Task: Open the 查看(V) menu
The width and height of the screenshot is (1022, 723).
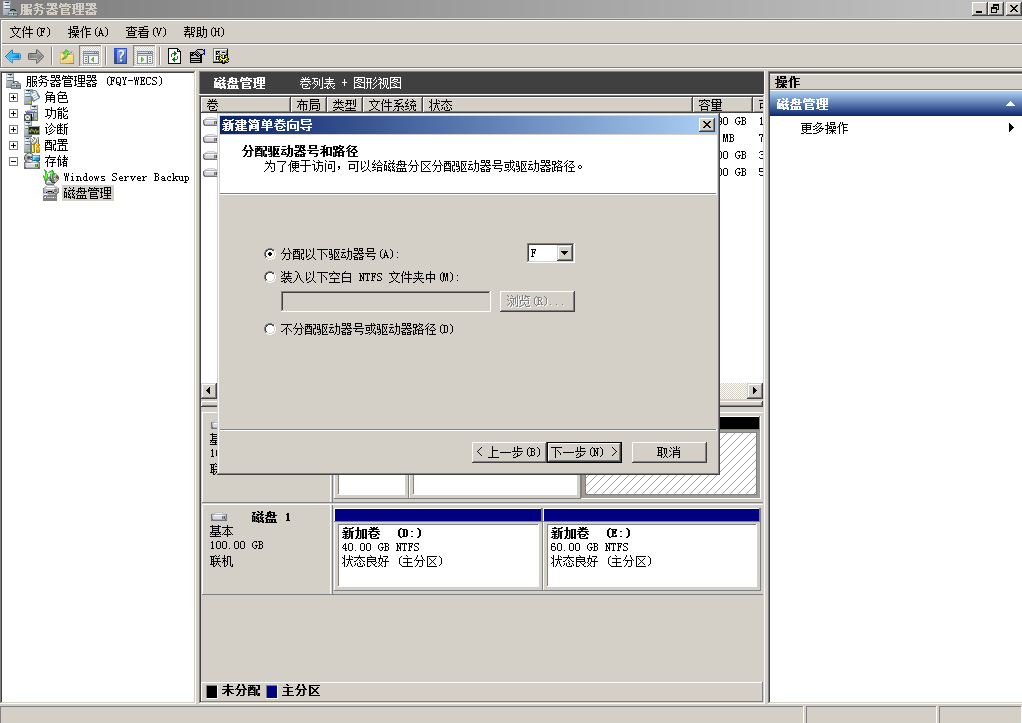Action: click(145, 32)
